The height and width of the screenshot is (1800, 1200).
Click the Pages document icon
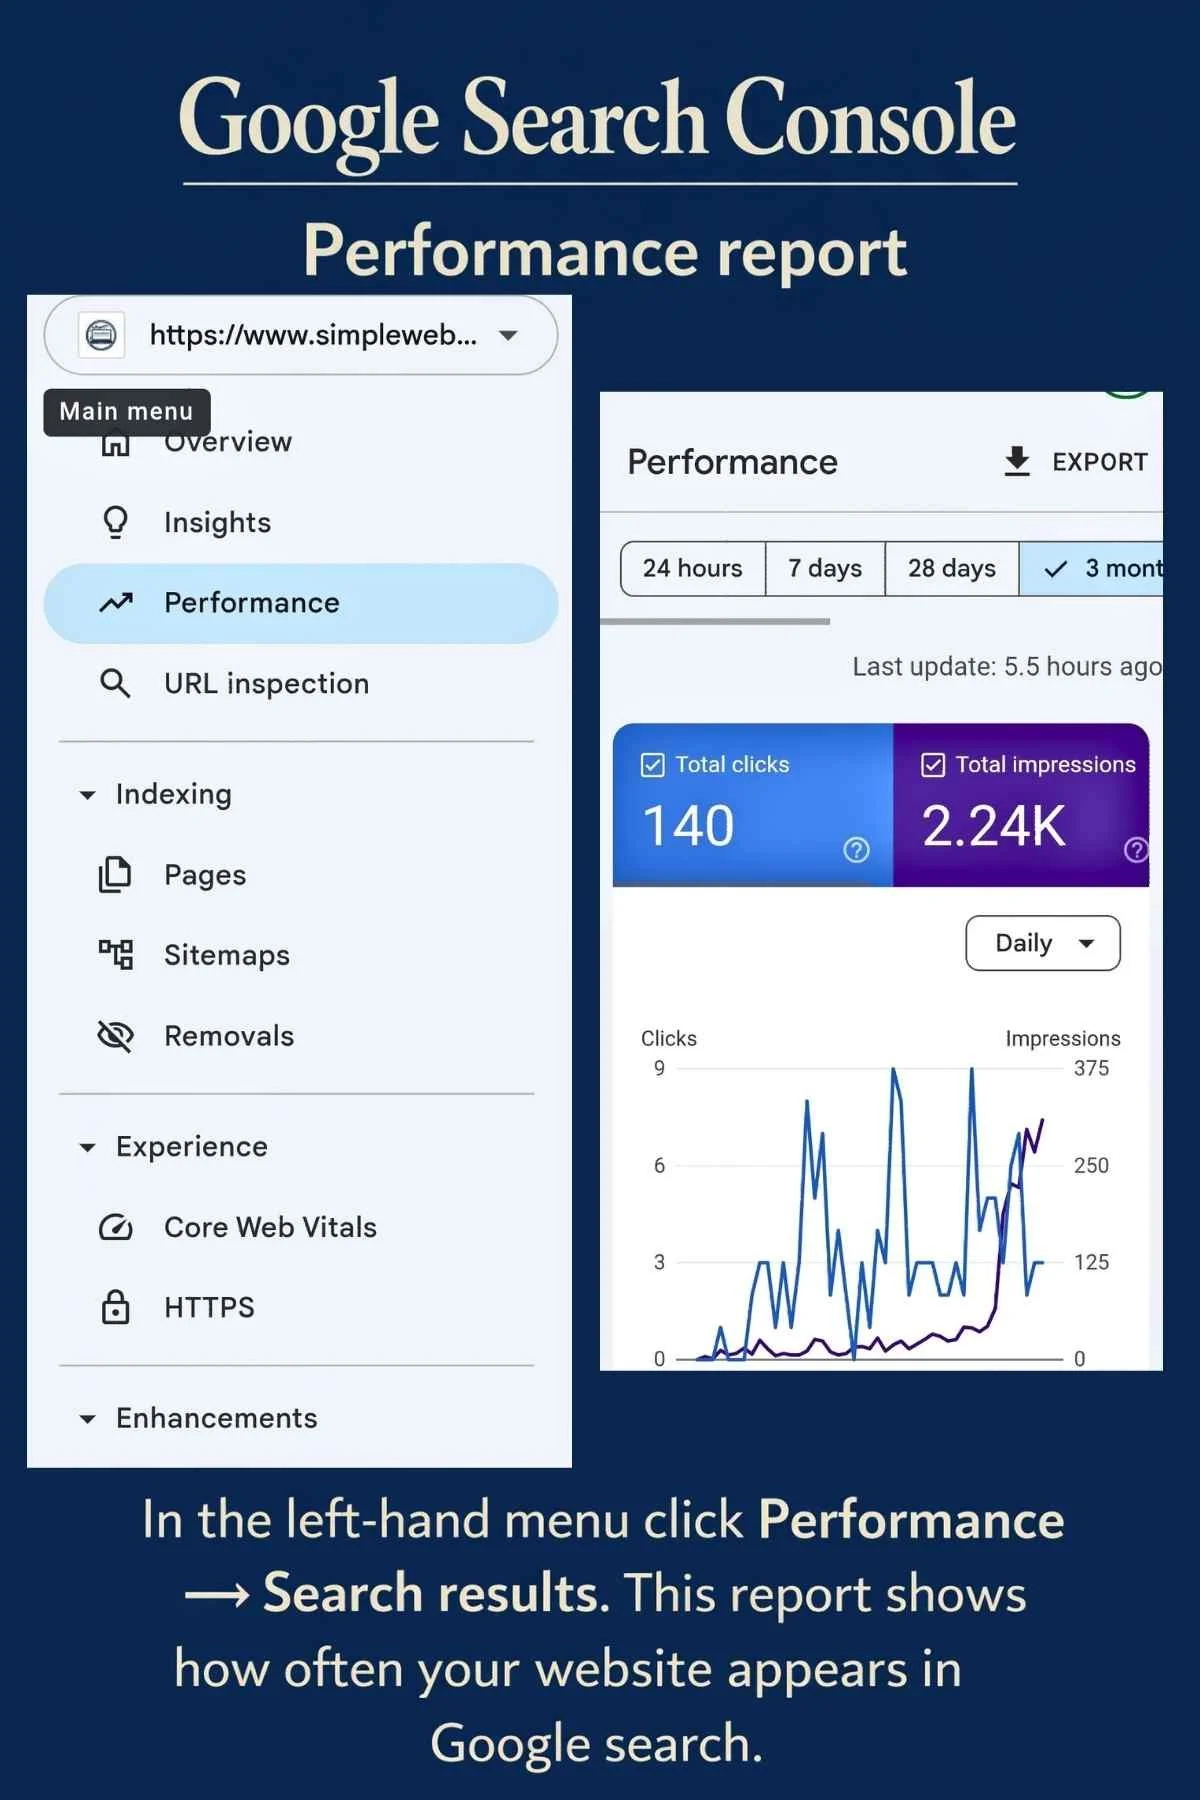[116, 874]
